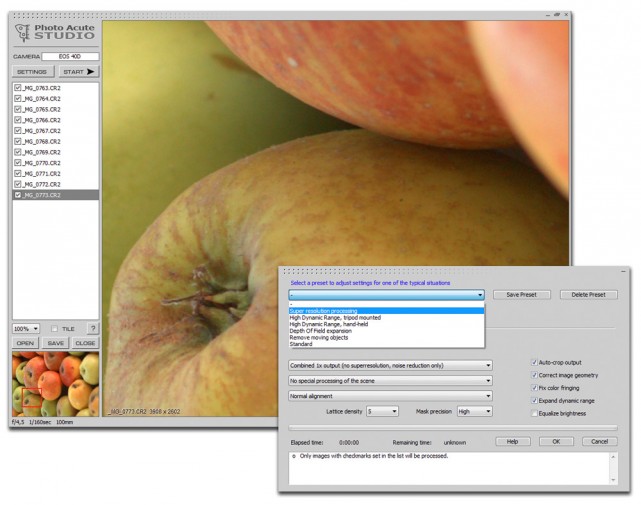The width and height of the screenshot is (641, 505).
Task: Uncheck _MG_0763.CR2 file checkbox
Action: (18, 88)
